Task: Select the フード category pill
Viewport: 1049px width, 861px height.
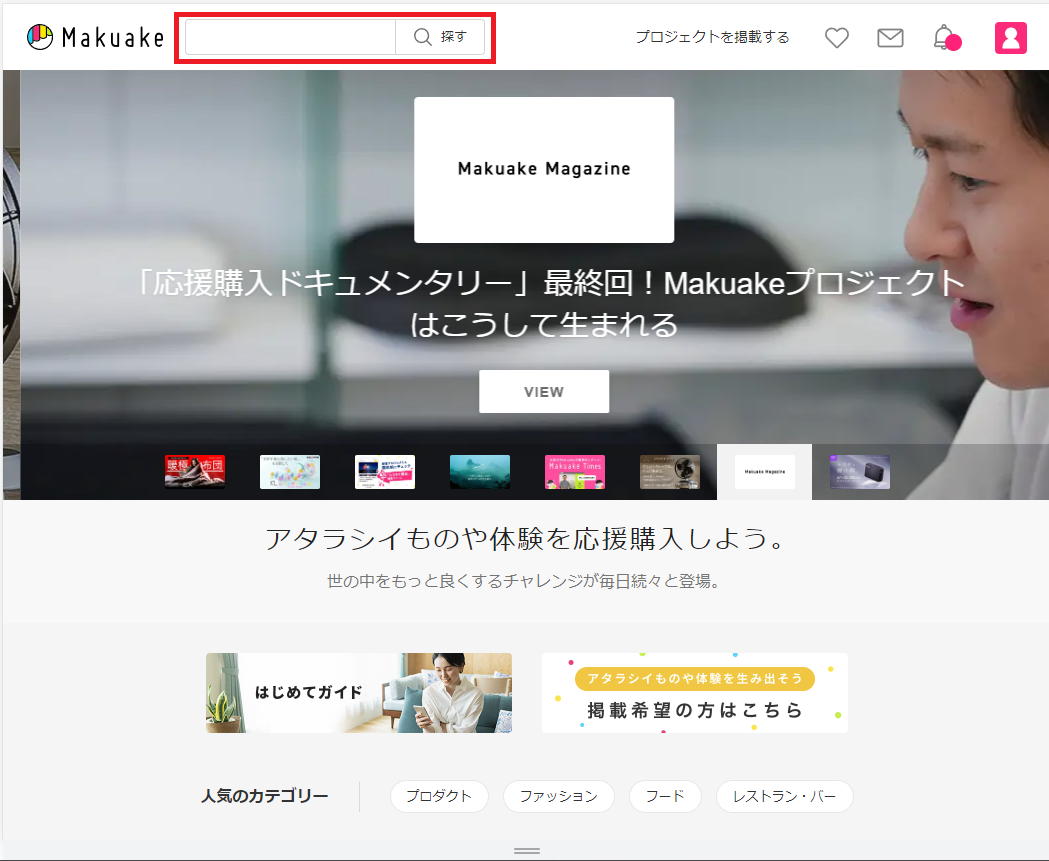Action: pos(665,796)
